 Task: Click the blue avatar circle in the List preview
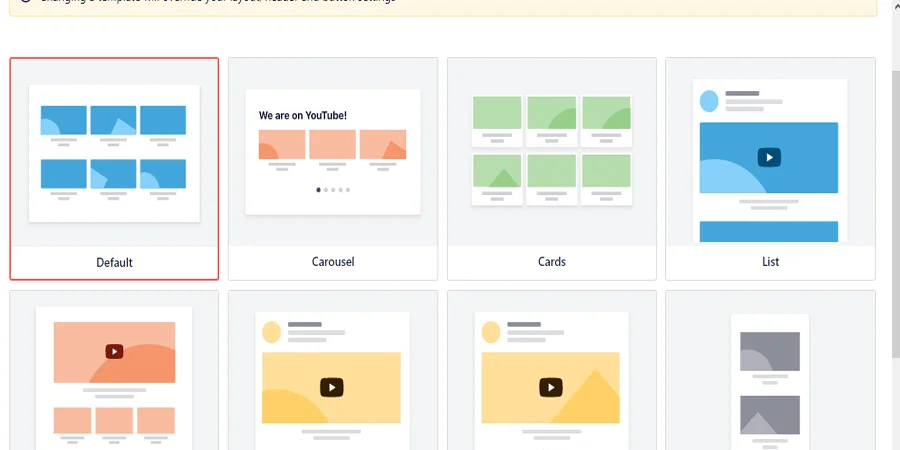tap(709, 101)
